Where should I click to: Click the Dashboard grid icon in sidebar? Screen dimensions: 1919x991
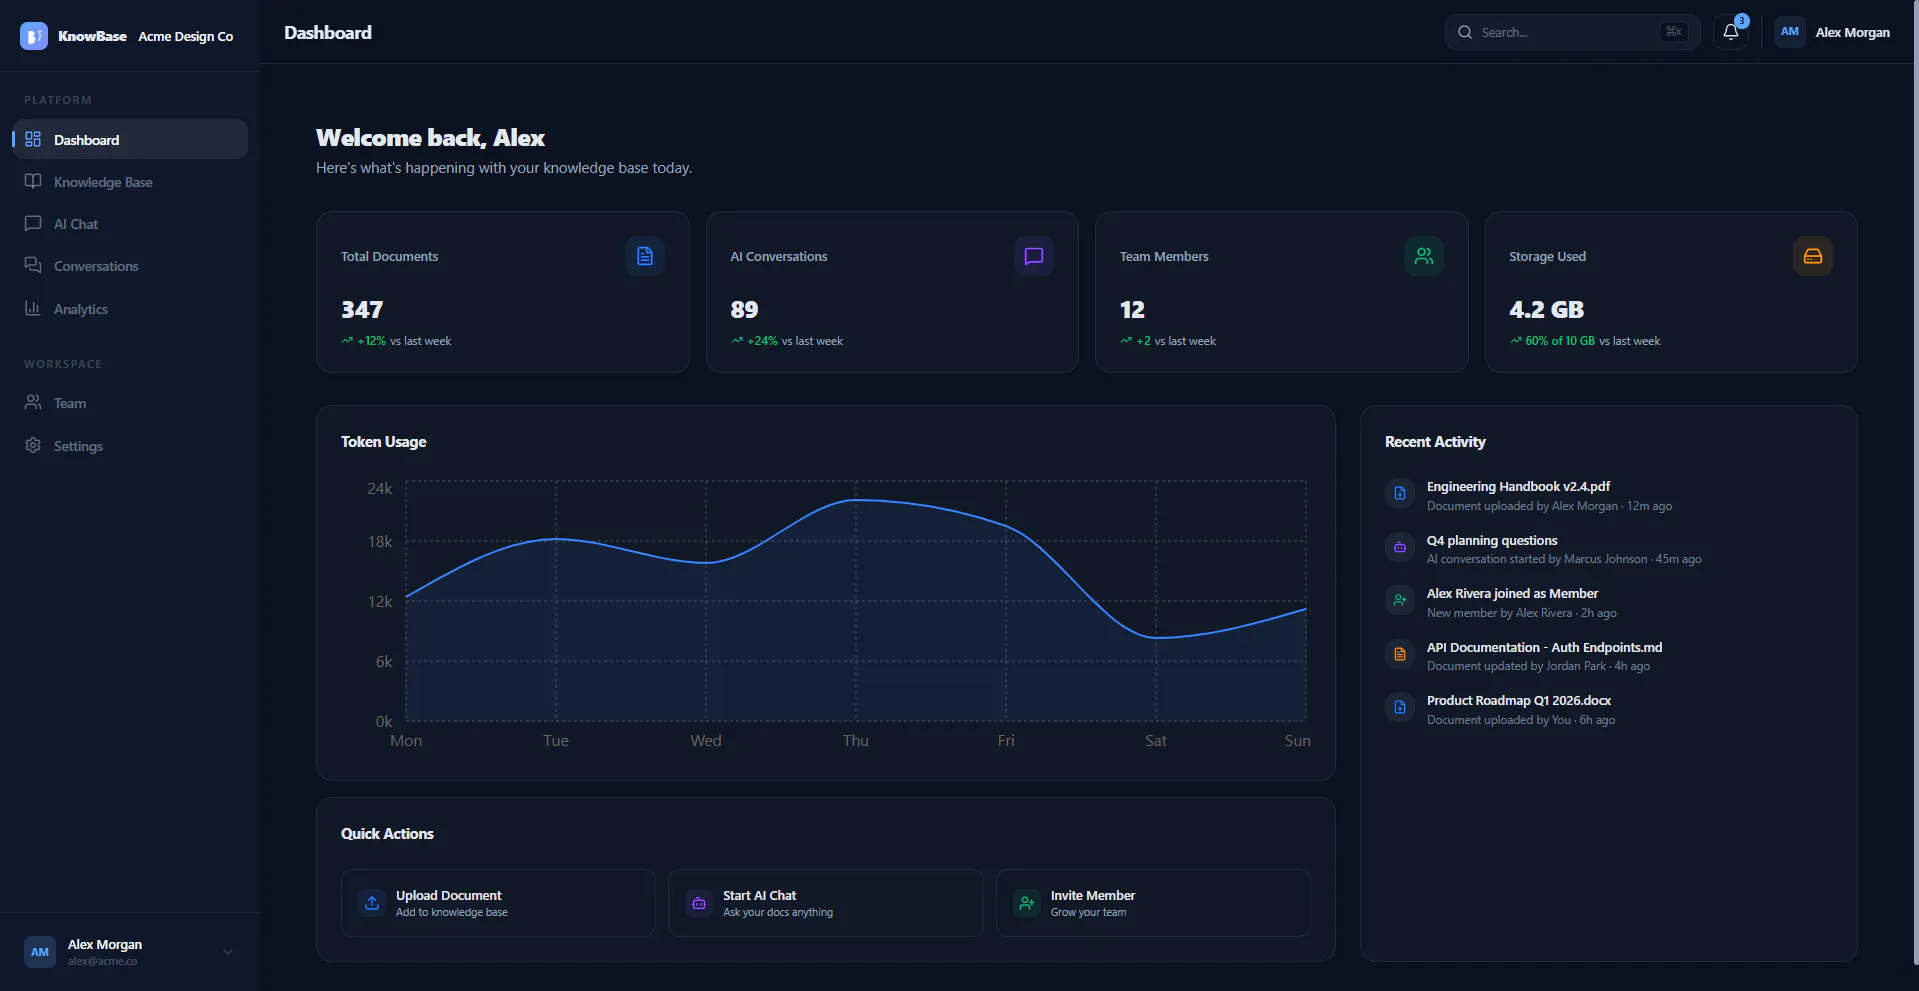coord(33,139)
